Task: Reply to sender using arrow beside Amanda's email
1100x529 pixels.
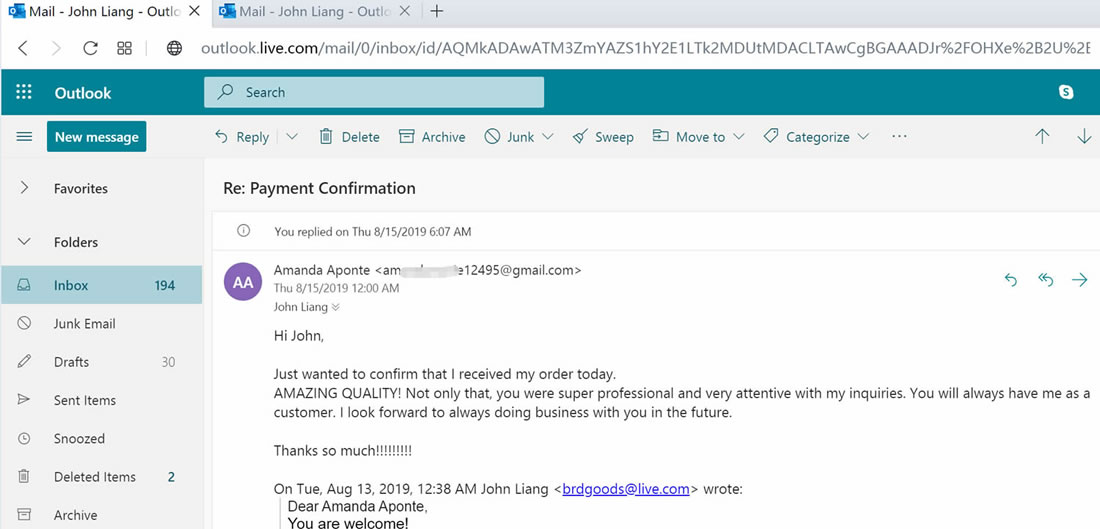Action: [1011, 281]
